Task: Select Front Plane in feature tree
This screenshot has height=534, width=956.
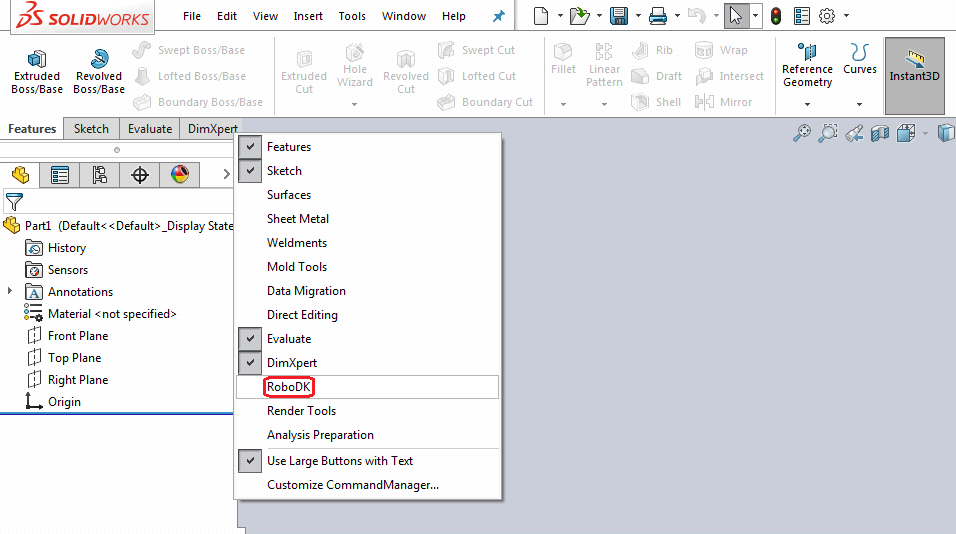Action: coord(77,336)
